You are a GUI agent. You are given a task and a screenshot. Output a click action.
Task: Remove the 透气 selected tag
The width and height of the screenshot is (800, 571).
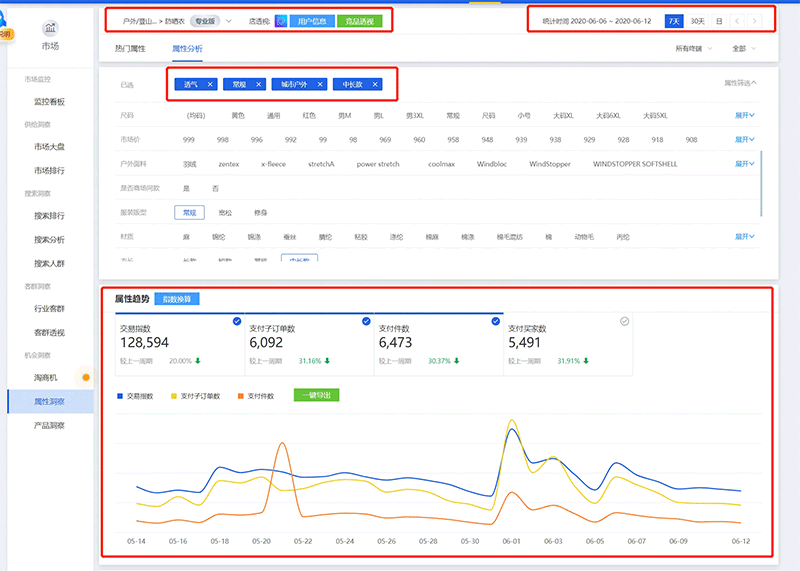[210, 85]
